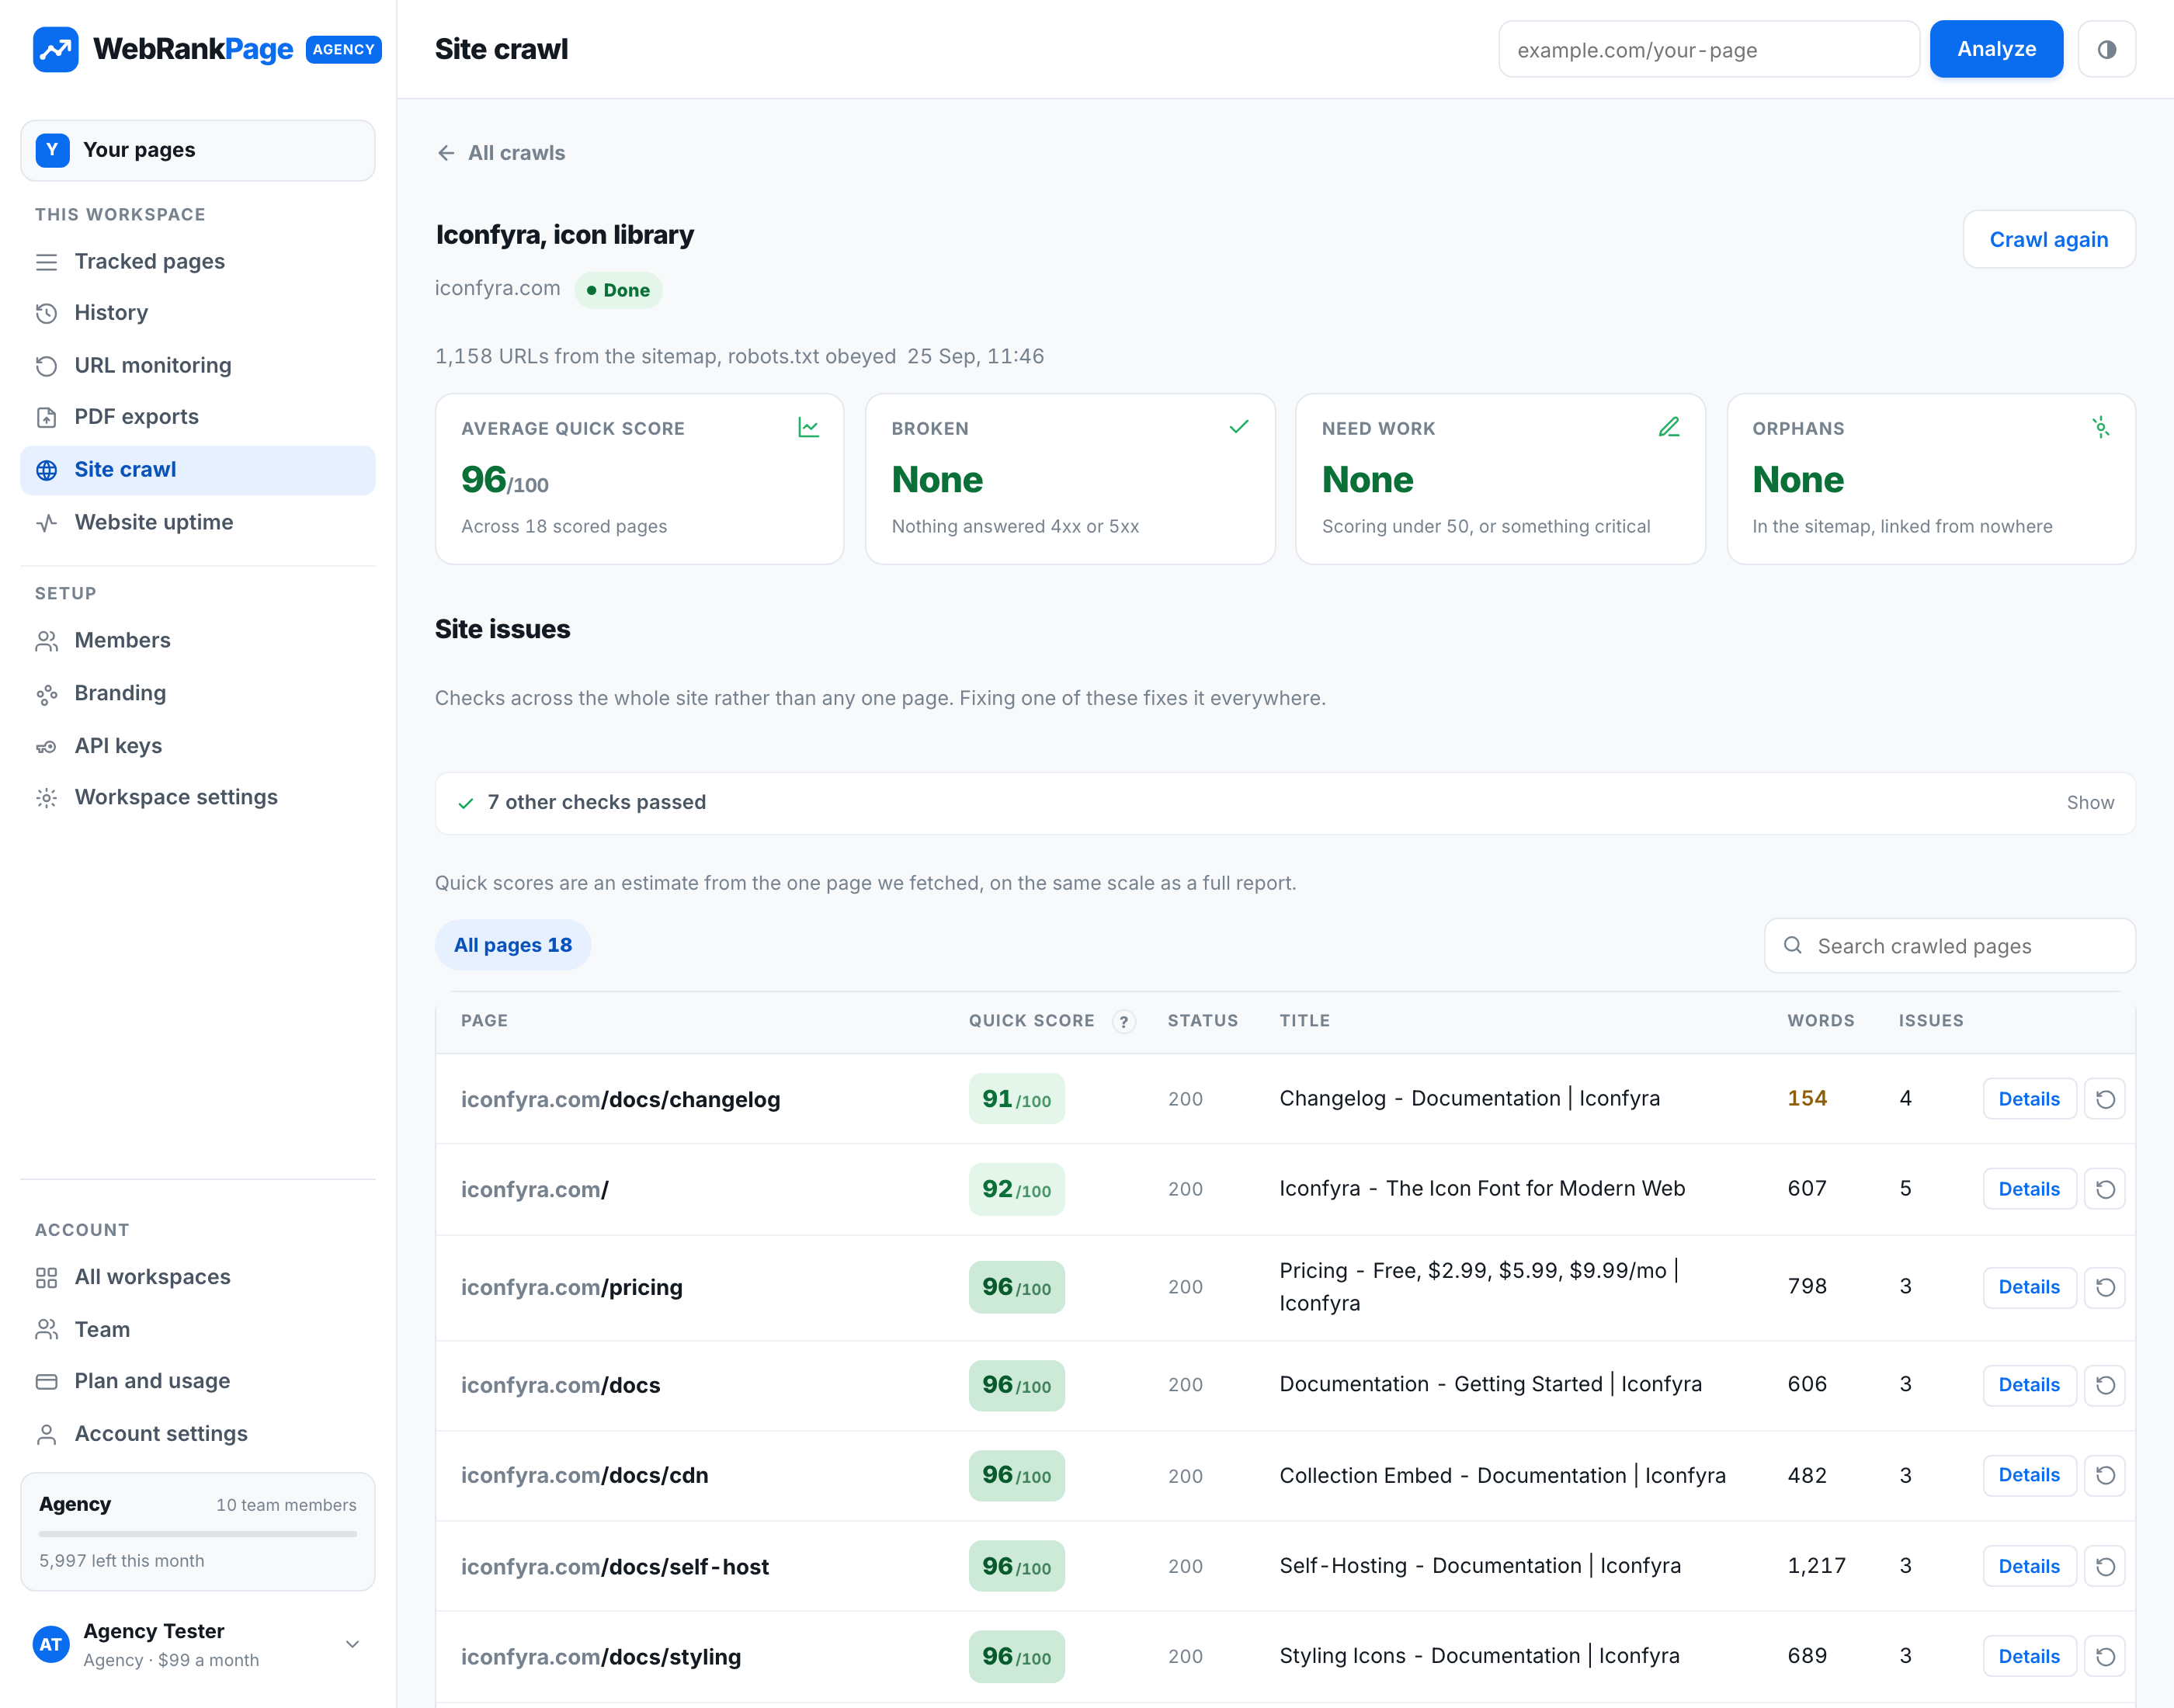Click the Agency plan usage progress bar
This screenshot has width=2174, height=1708.
[x=198, y=1533]
